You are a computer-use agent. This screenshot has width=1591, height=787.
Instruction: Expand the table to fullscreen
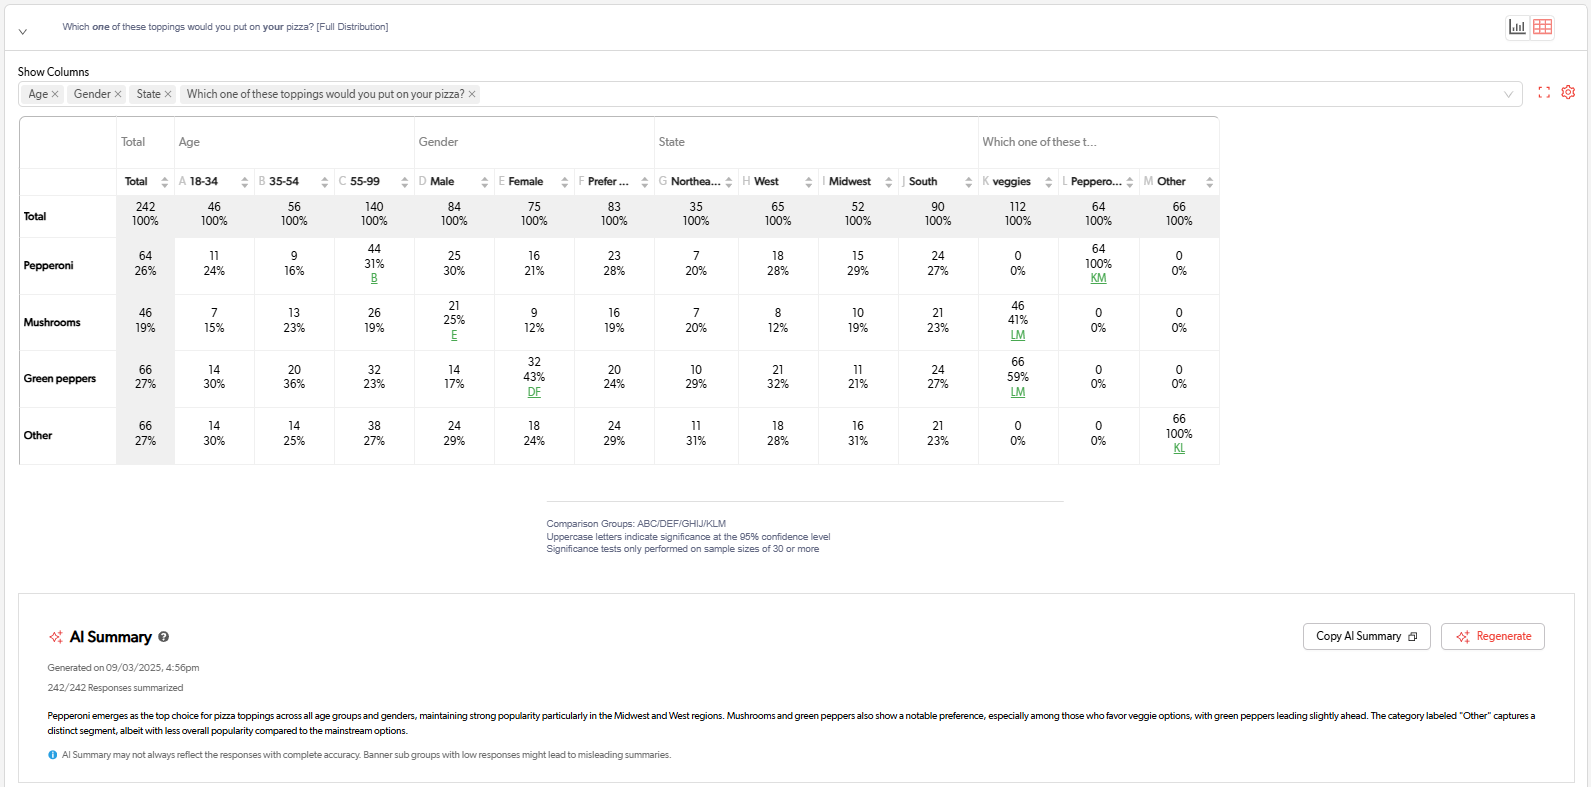1544,92
